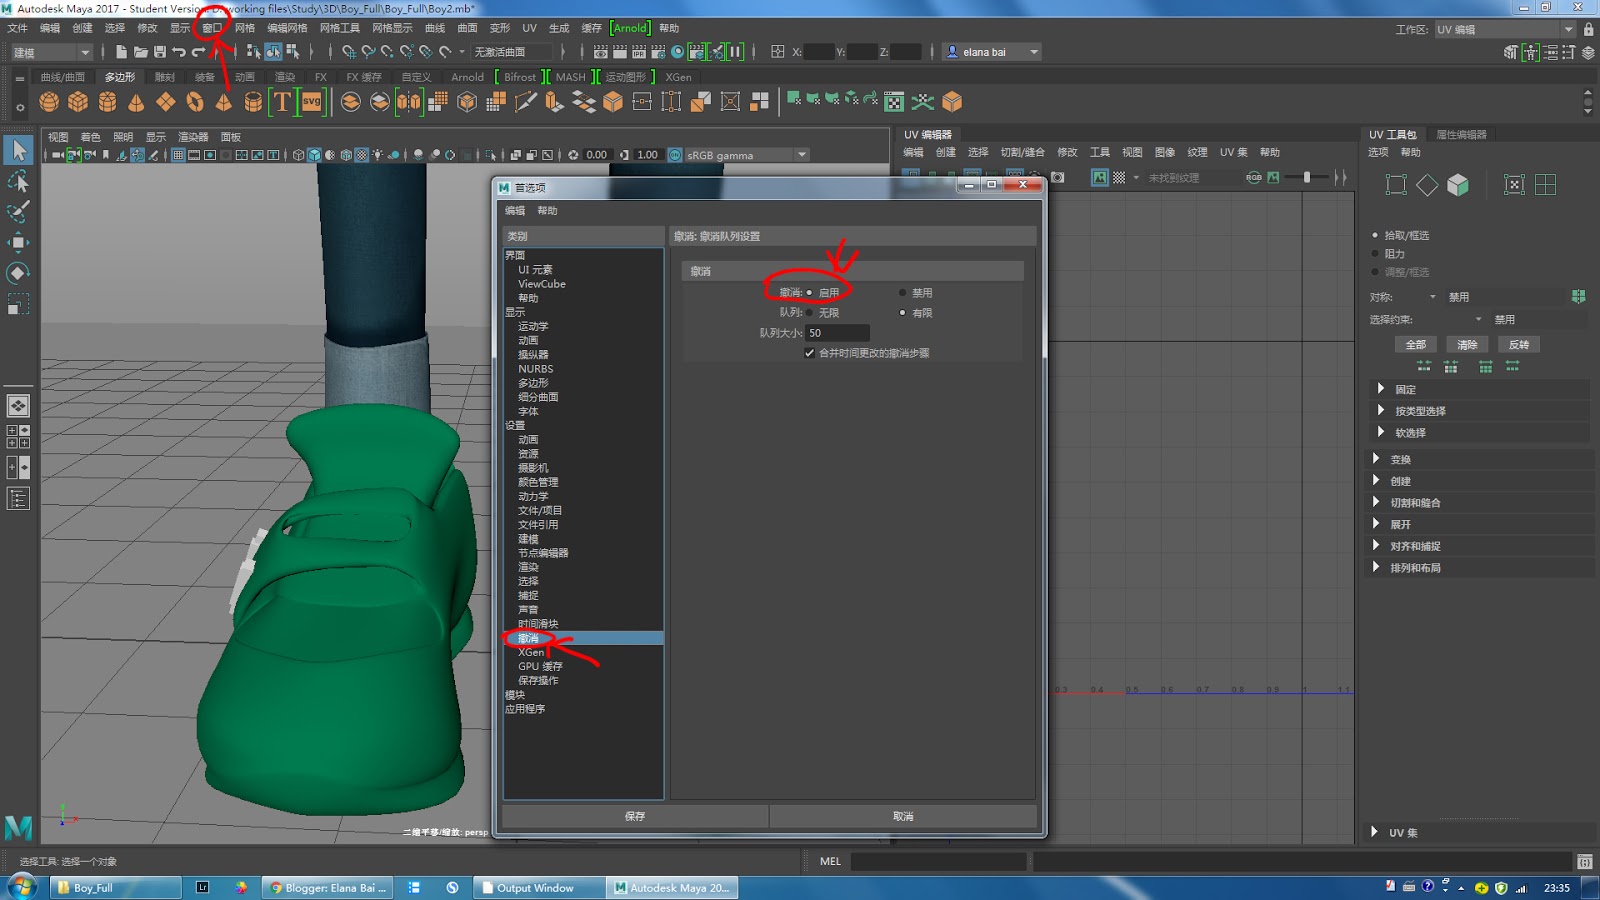Image resolution: width=1600 pixels, height=900 pixels.
Task: Expand the 变换 section
Action: coord(1376,459)
